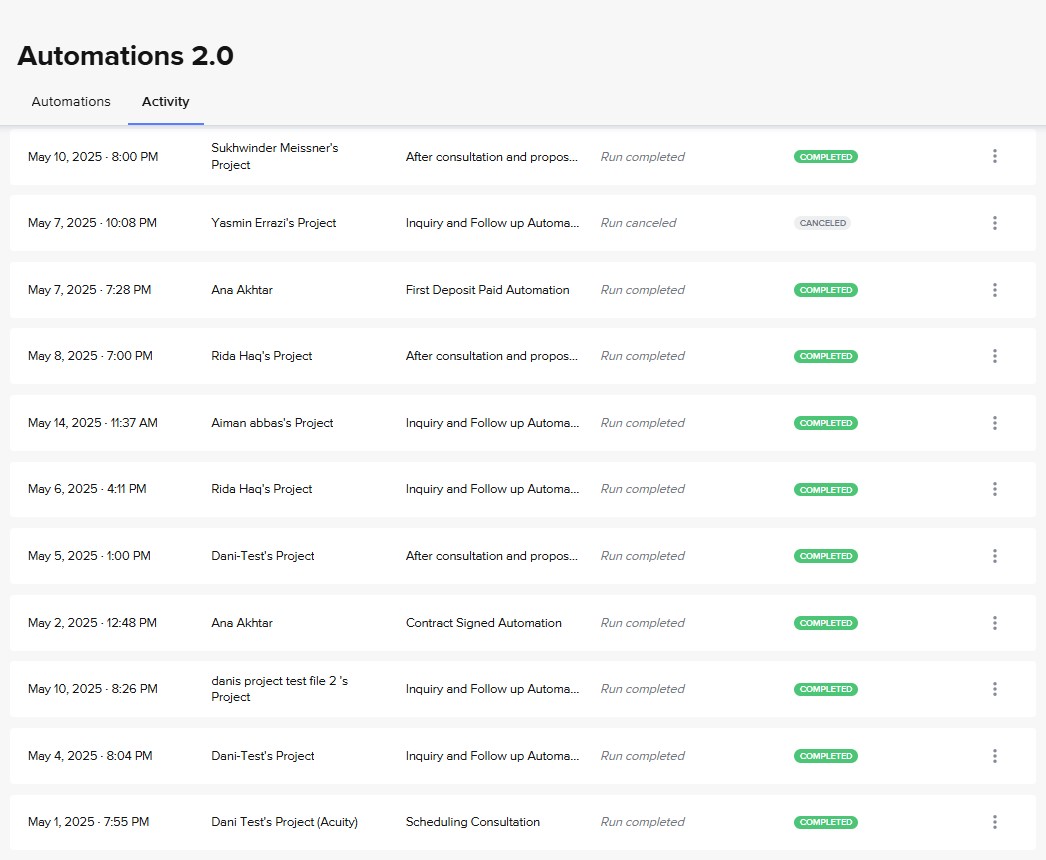The width and height of the screenshot is (1046, 860).
Task: Click the Automations 2.0 page heading
Action: tap(125, 56)
